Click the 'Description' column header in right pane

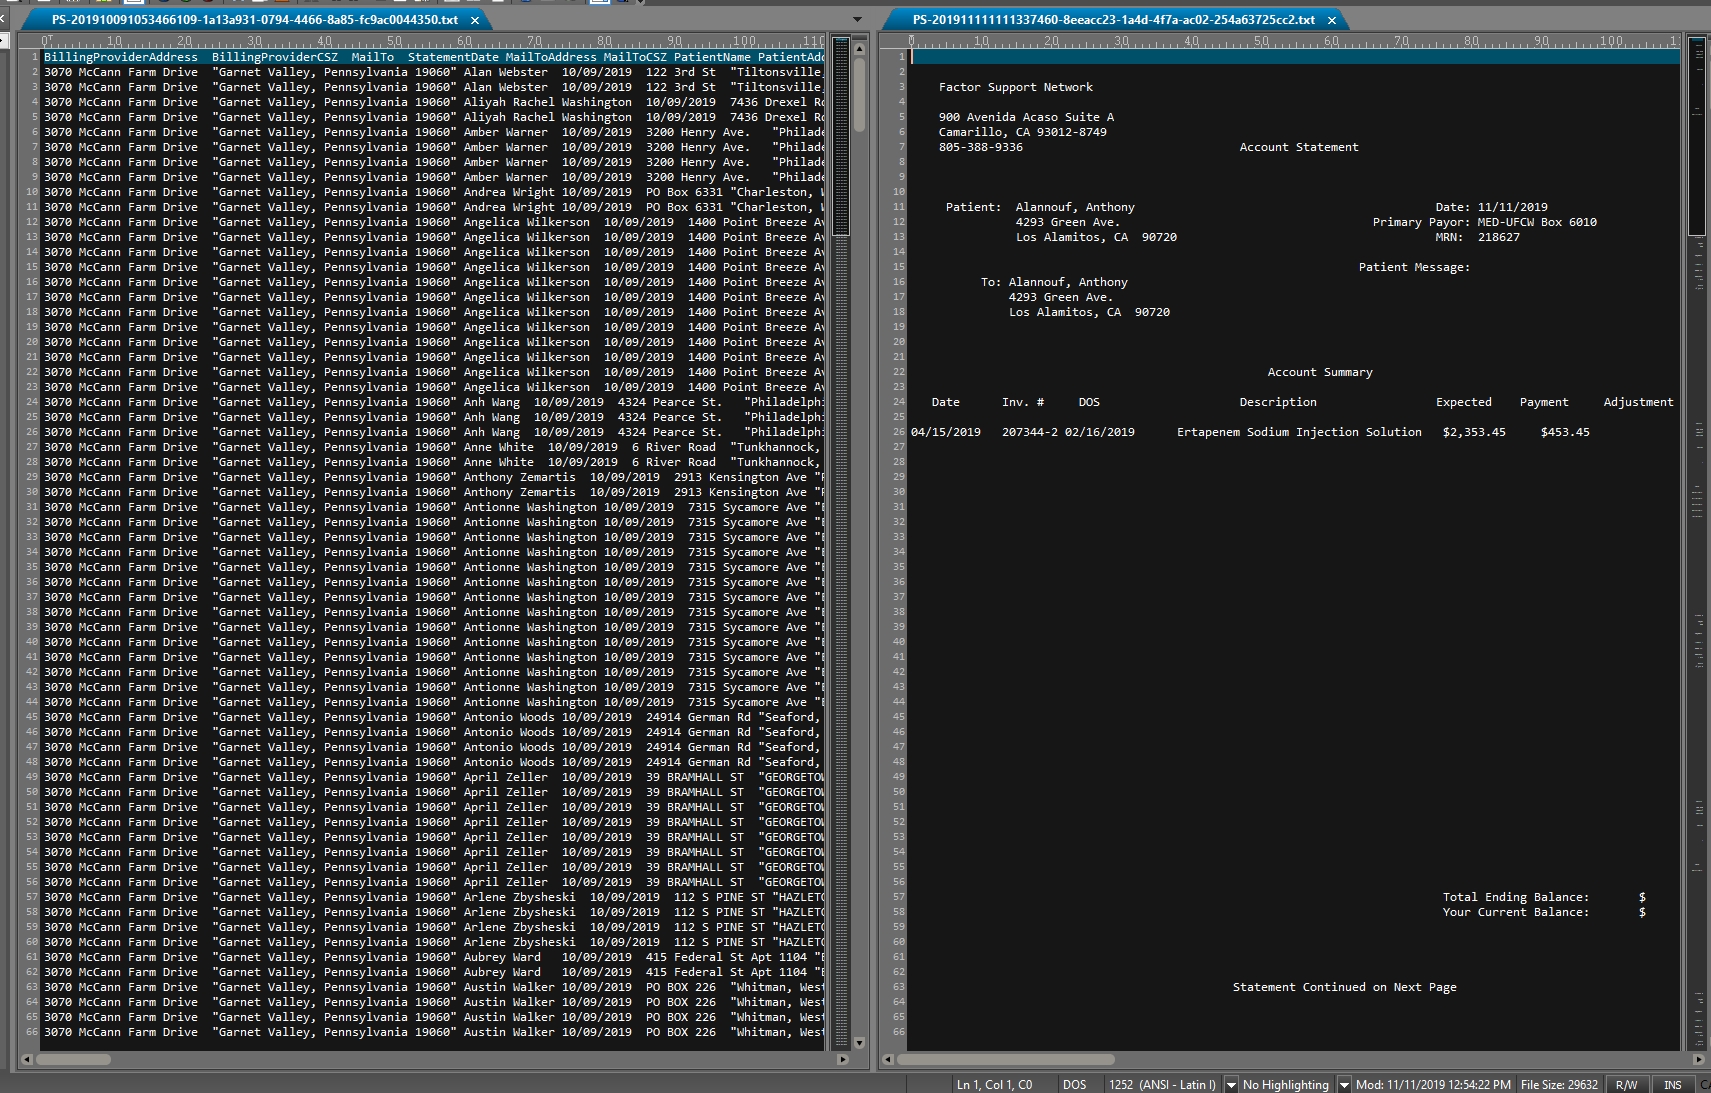tap(1278, 402)
